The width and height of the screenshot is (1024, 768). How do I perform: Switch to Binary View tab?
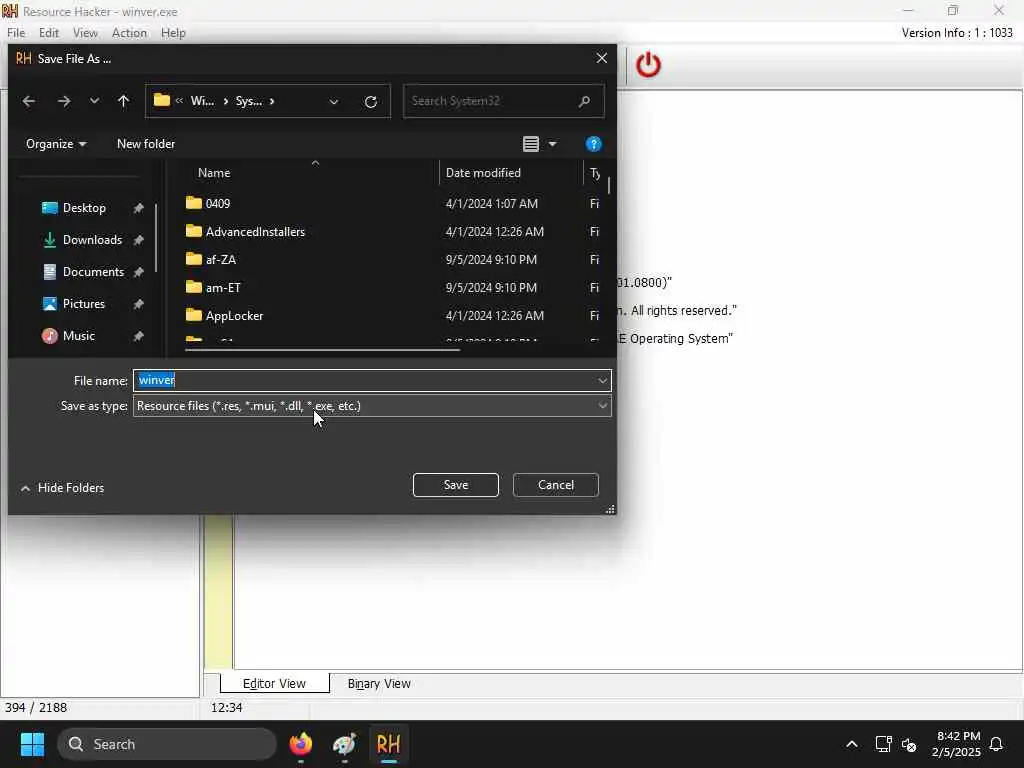[379, 684]
